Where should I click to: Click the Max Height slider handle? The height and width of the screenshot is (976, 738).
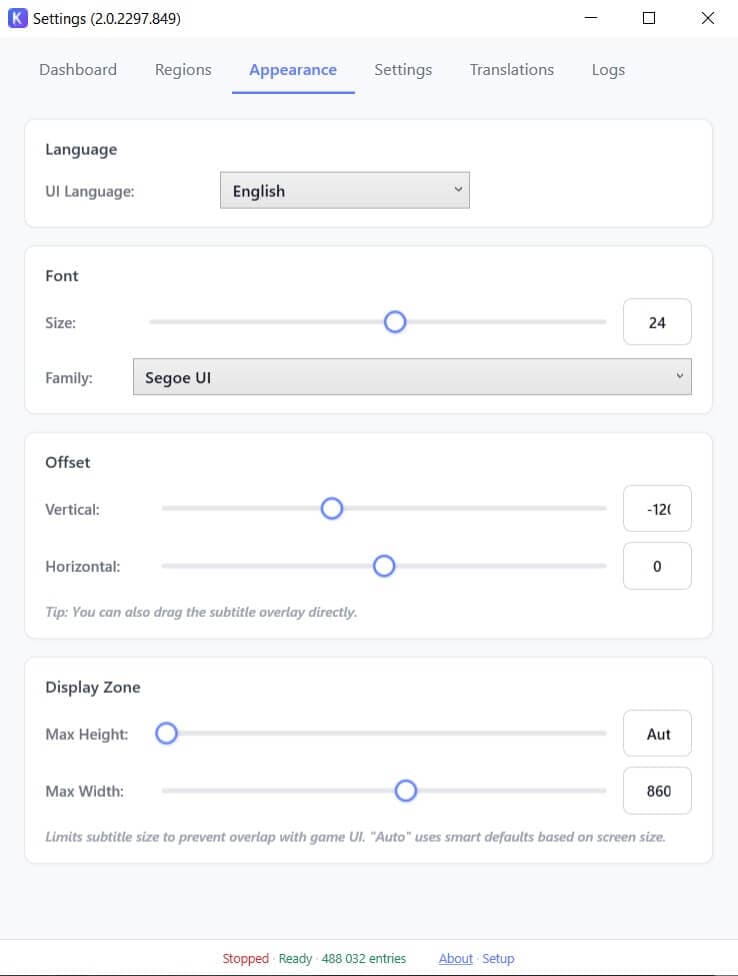pyautogui.click(x=167, y=734)
